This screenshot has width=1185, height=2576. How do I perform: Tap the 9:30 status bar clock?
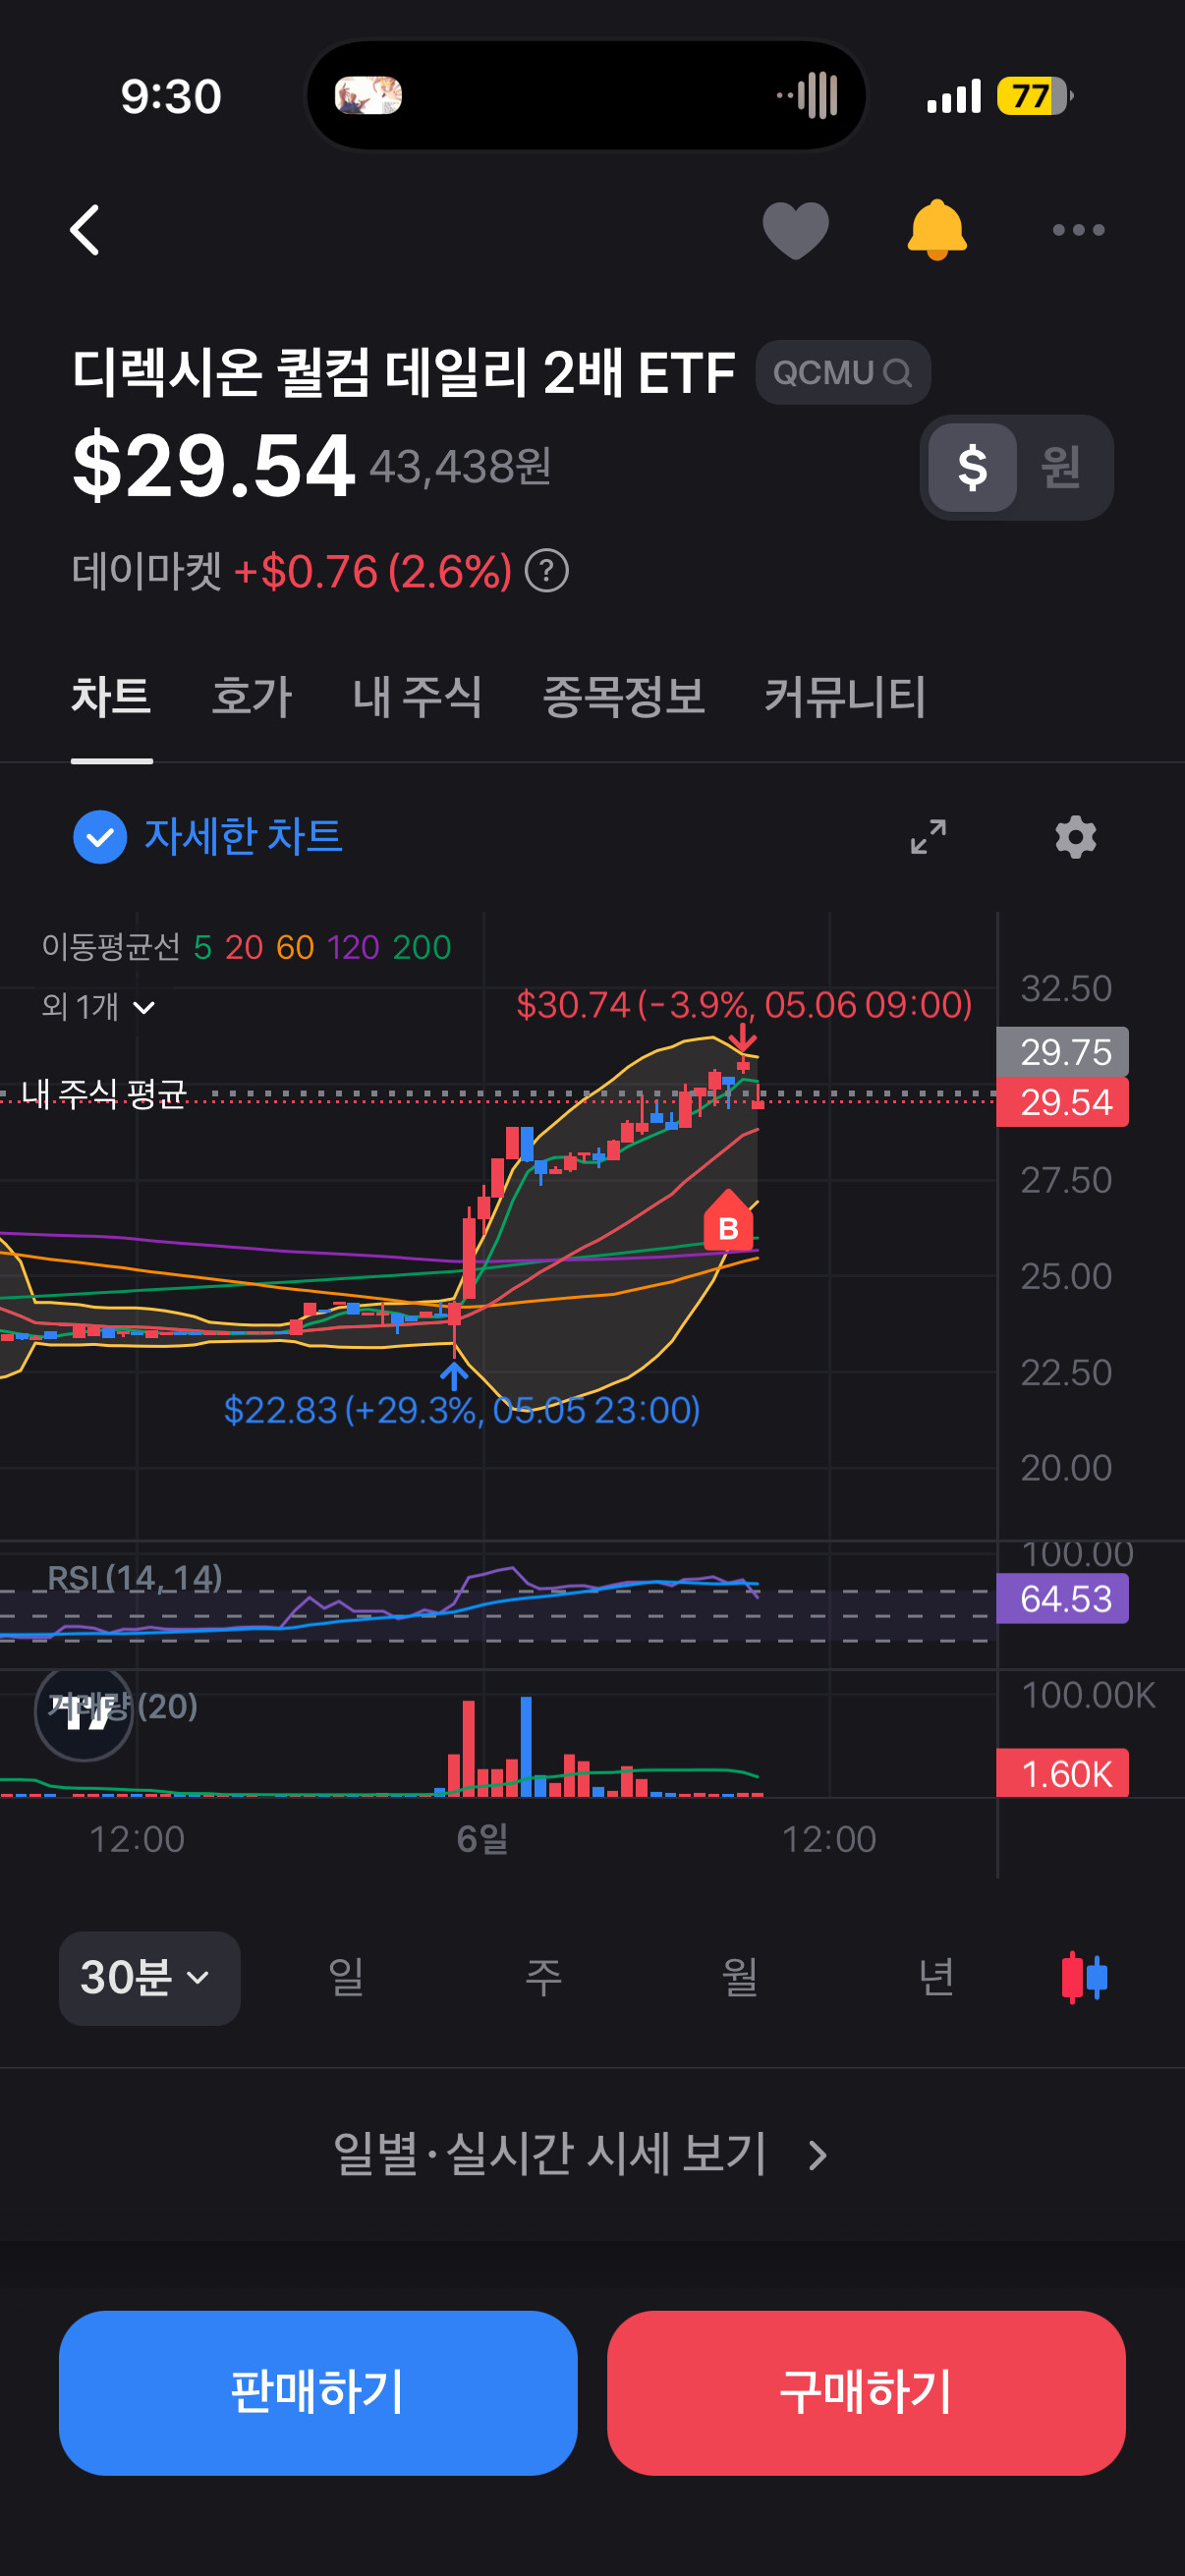(x=171, y=96)
